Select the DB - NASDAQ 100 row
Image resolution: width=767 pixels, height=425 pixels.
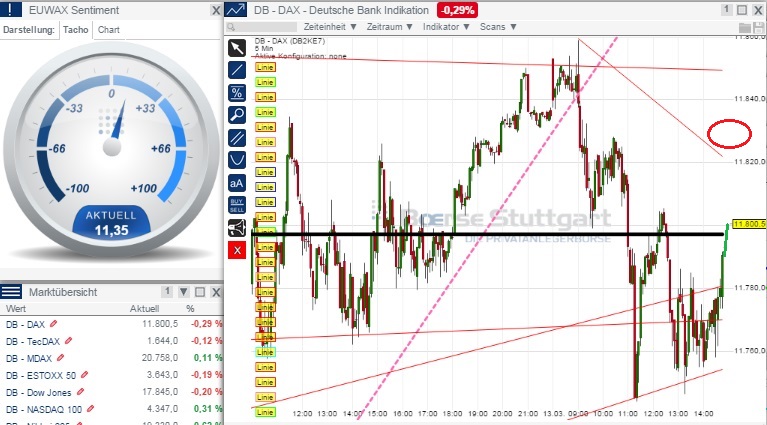tap(112, 409)
